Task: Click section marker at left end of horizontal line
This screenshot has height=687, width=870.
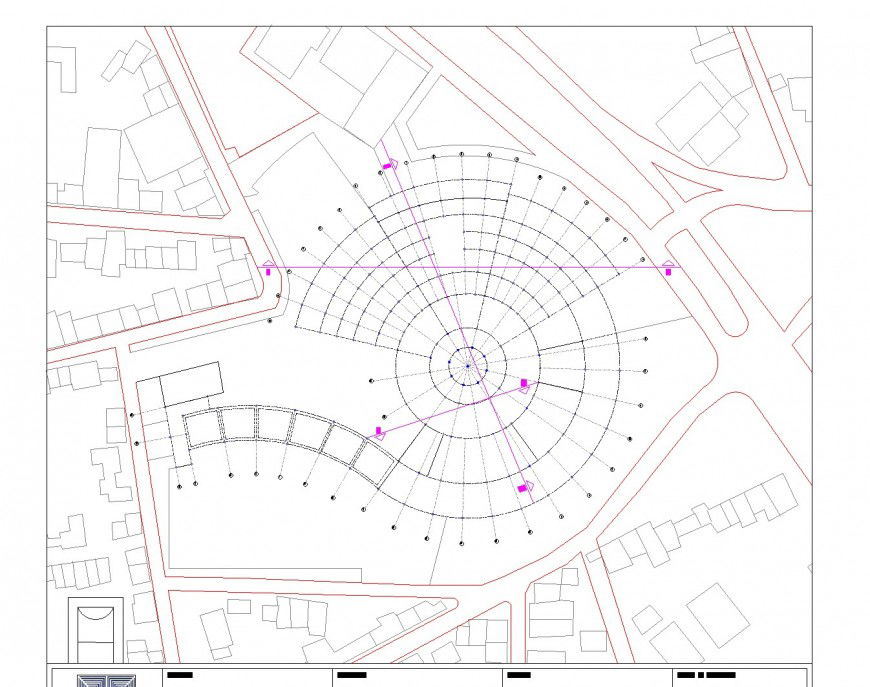Action: tap(268, 267)
